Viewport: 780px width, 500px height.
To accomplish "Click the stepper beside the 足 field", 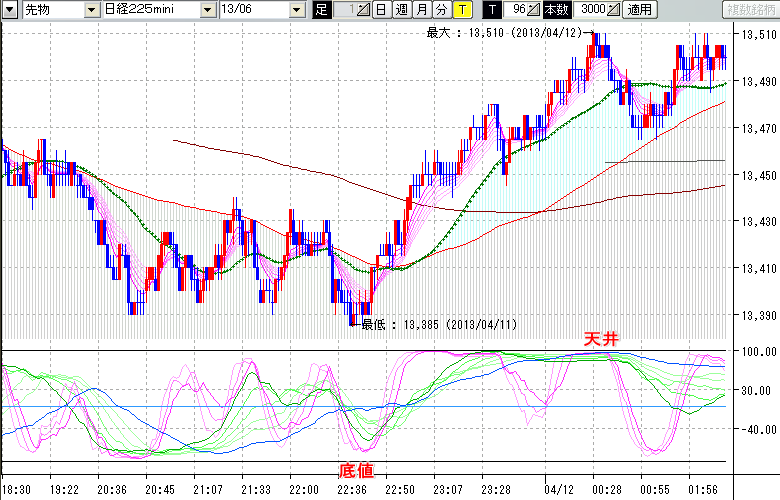I will (x=363, y=10).
